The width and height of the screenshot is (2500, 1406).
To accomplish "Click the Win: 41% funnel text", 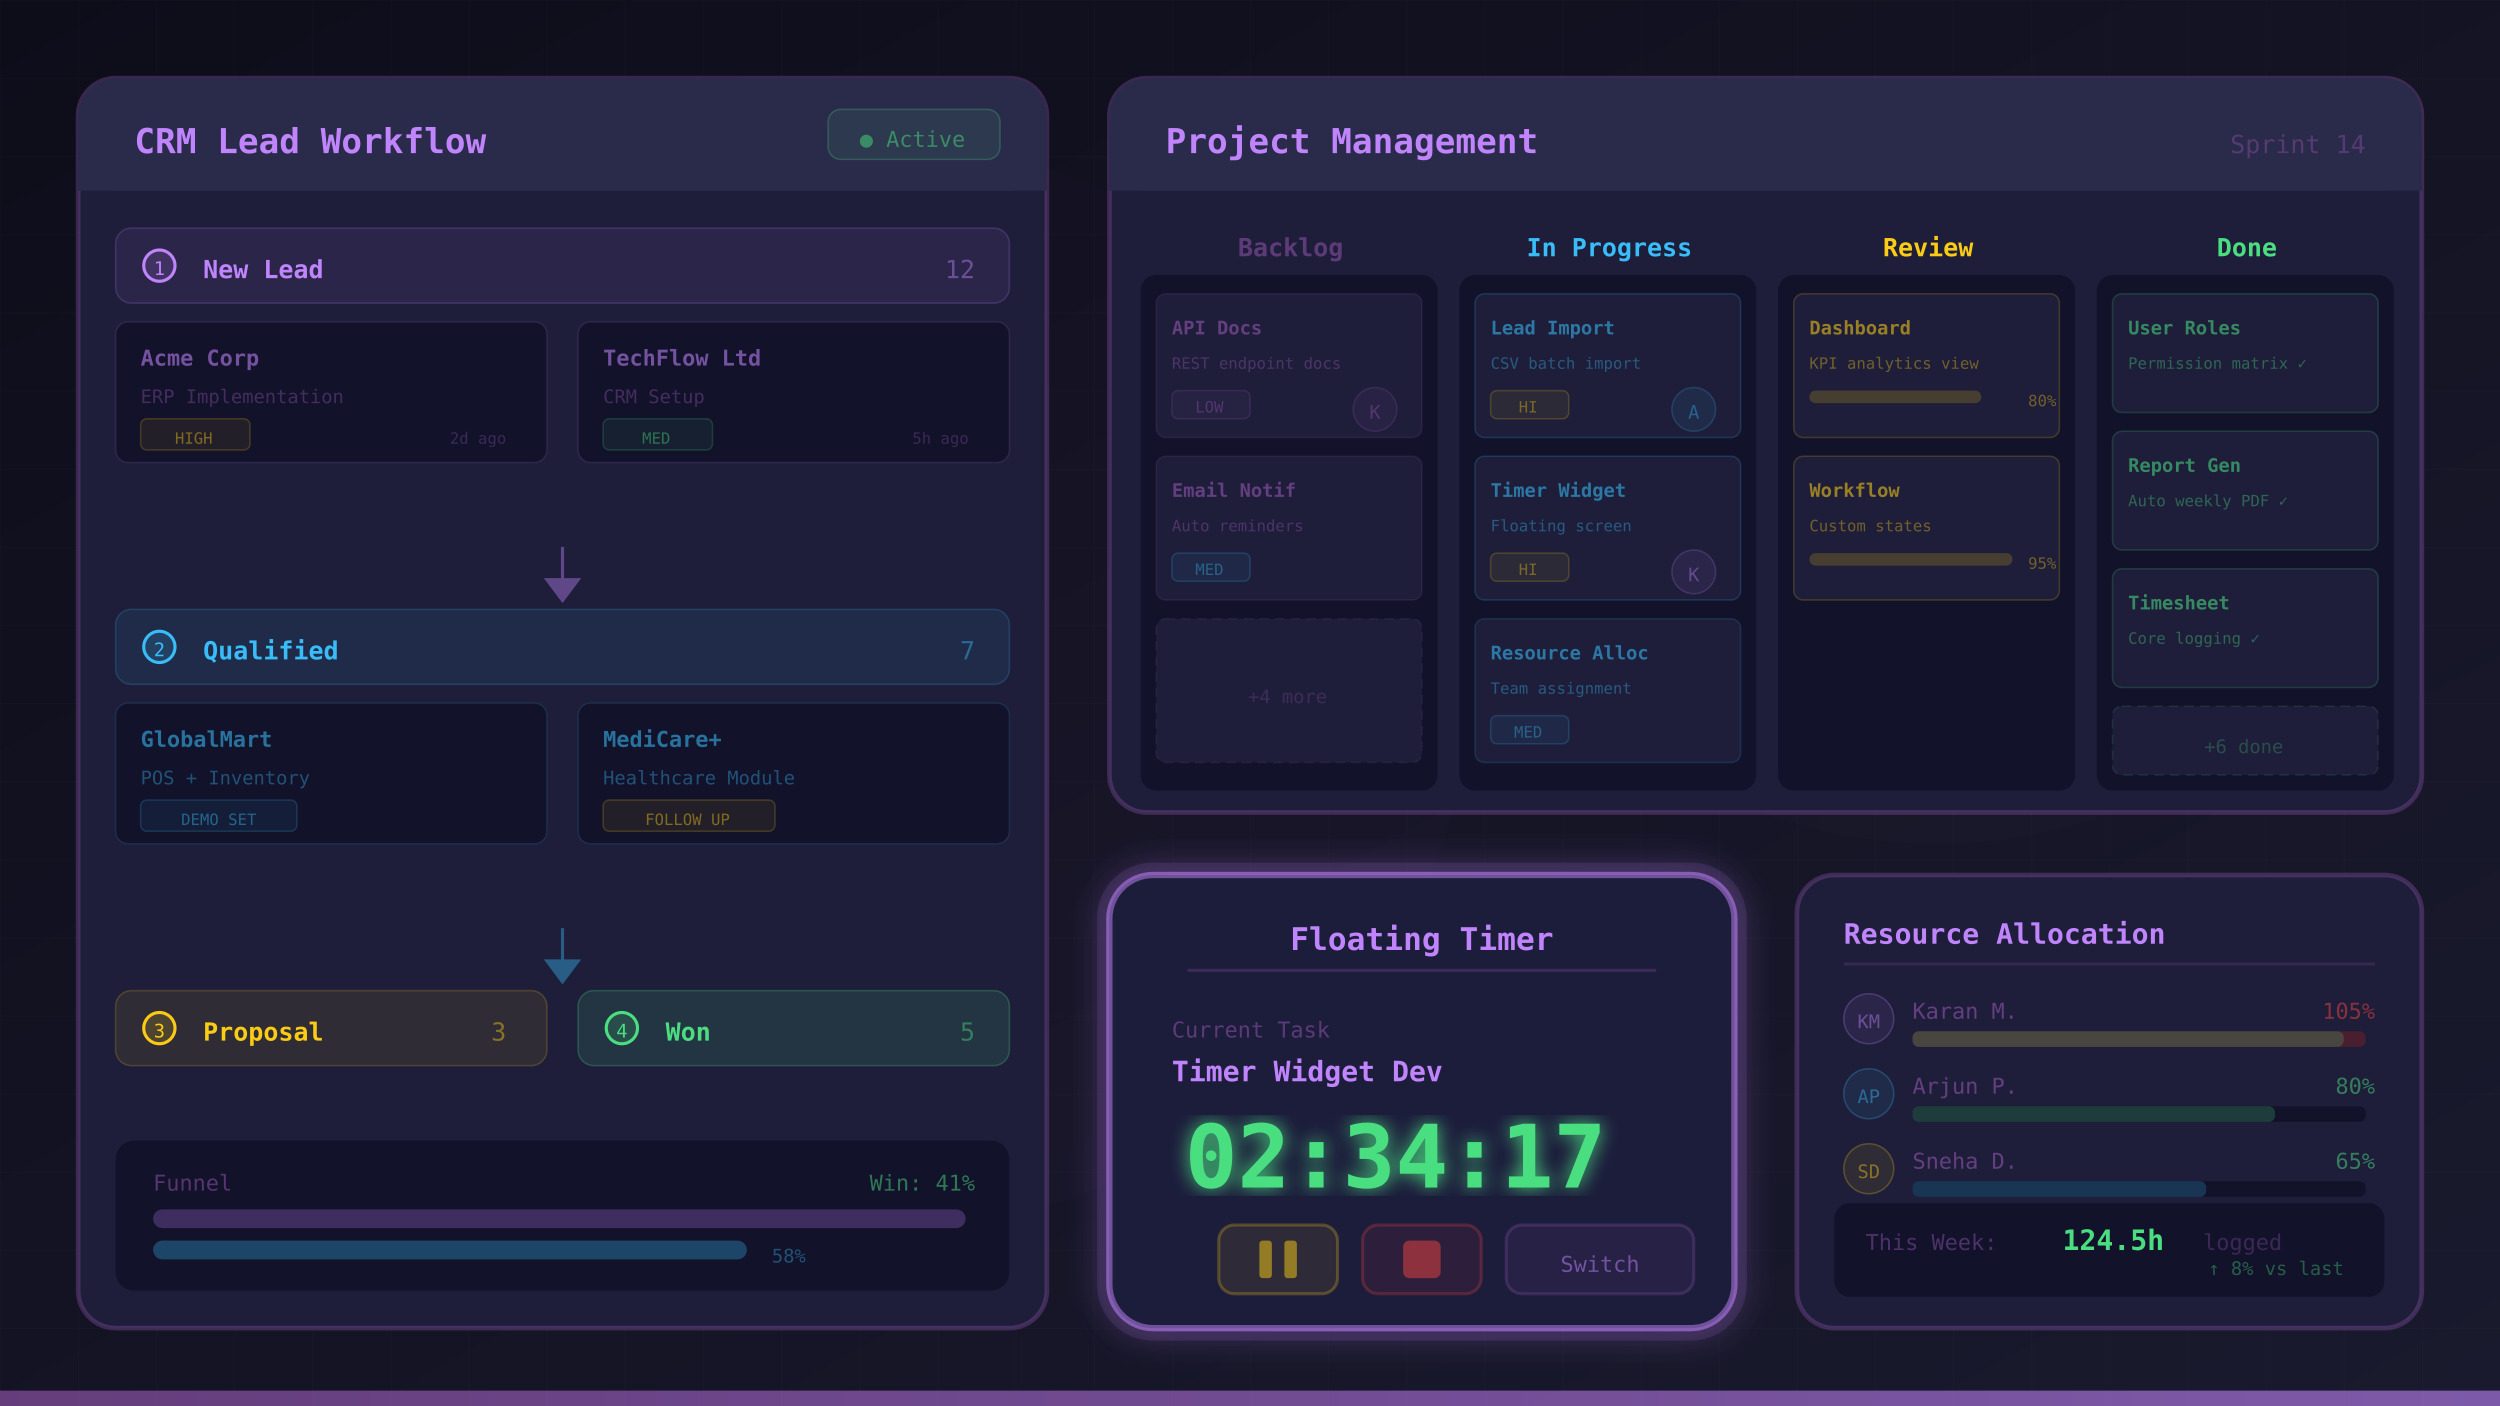I will pyautogui.click(x=921, y=1183).
